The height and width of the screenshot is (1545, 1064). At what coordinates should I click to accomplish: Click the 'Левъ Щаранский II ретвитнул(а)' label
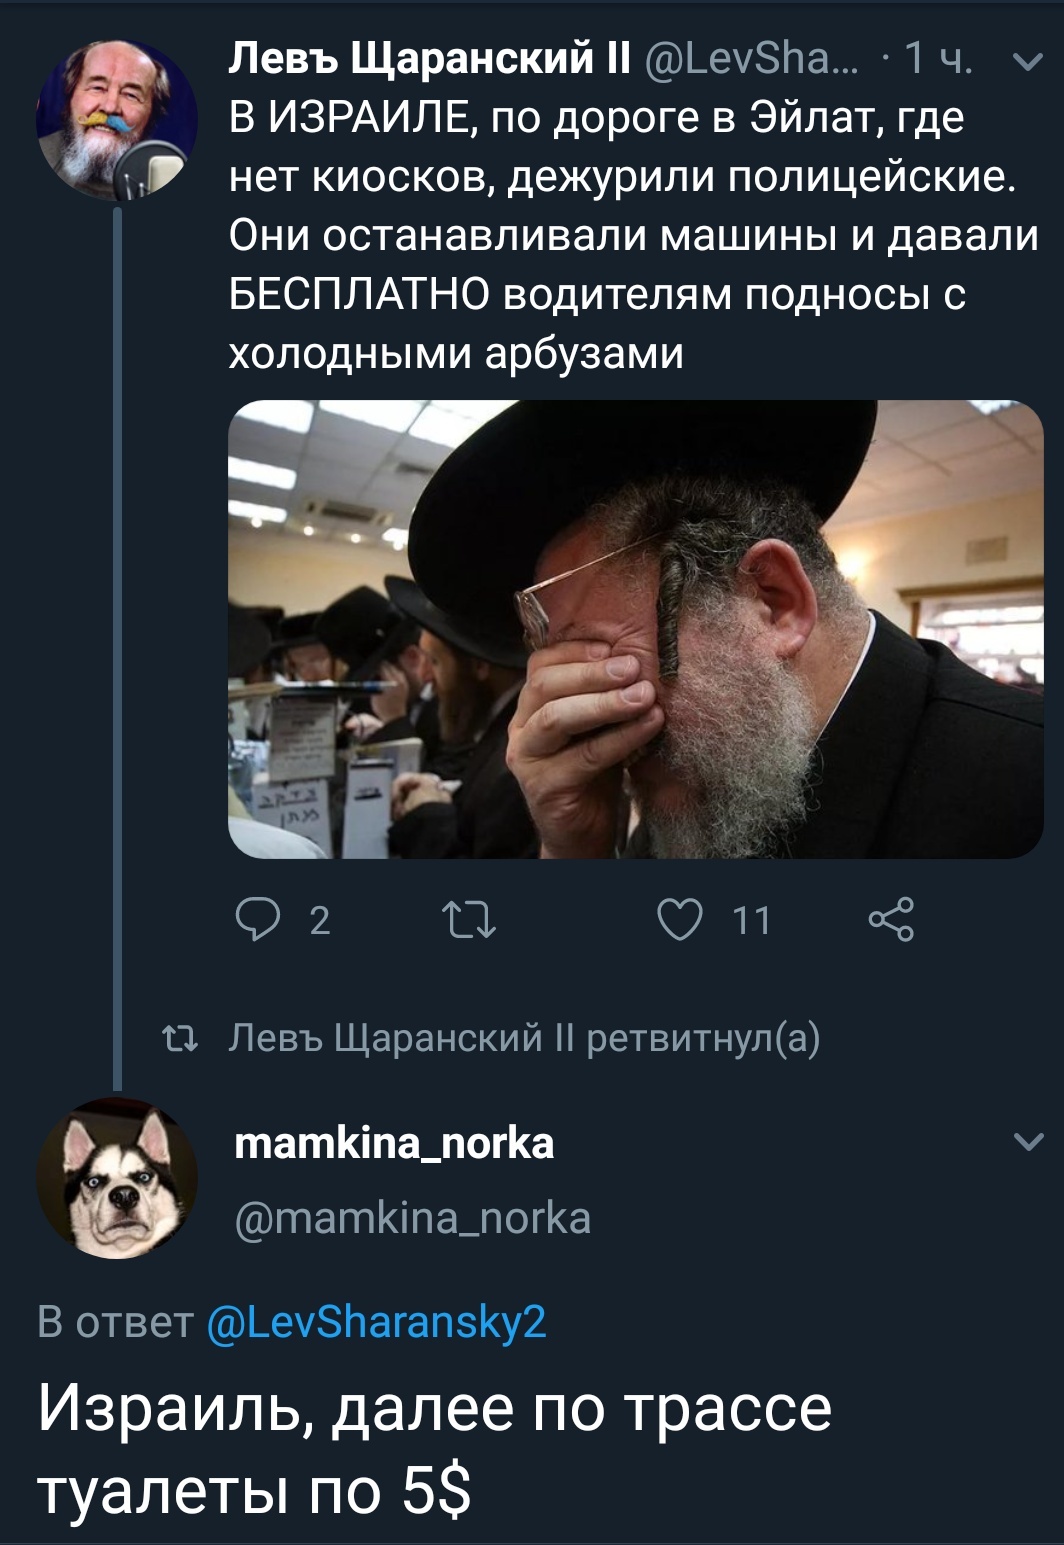coord(524,1039)
